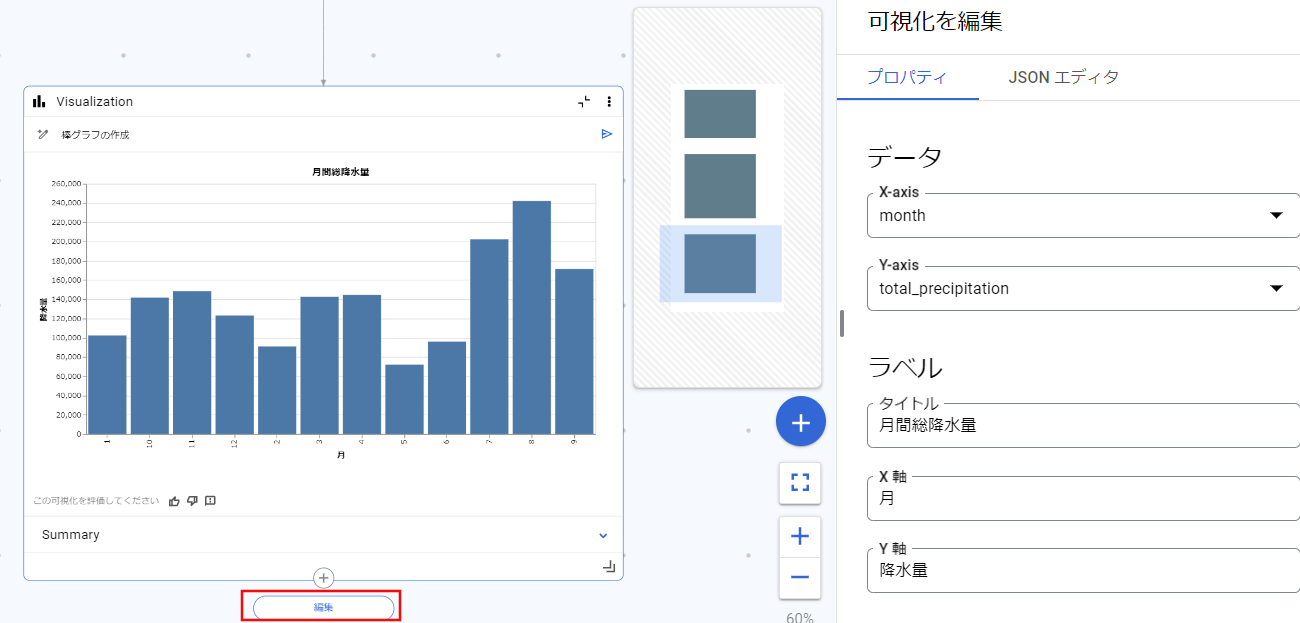Expand the Summary section
Viewport: 1300px width, 623px height.
coord(603,535)
